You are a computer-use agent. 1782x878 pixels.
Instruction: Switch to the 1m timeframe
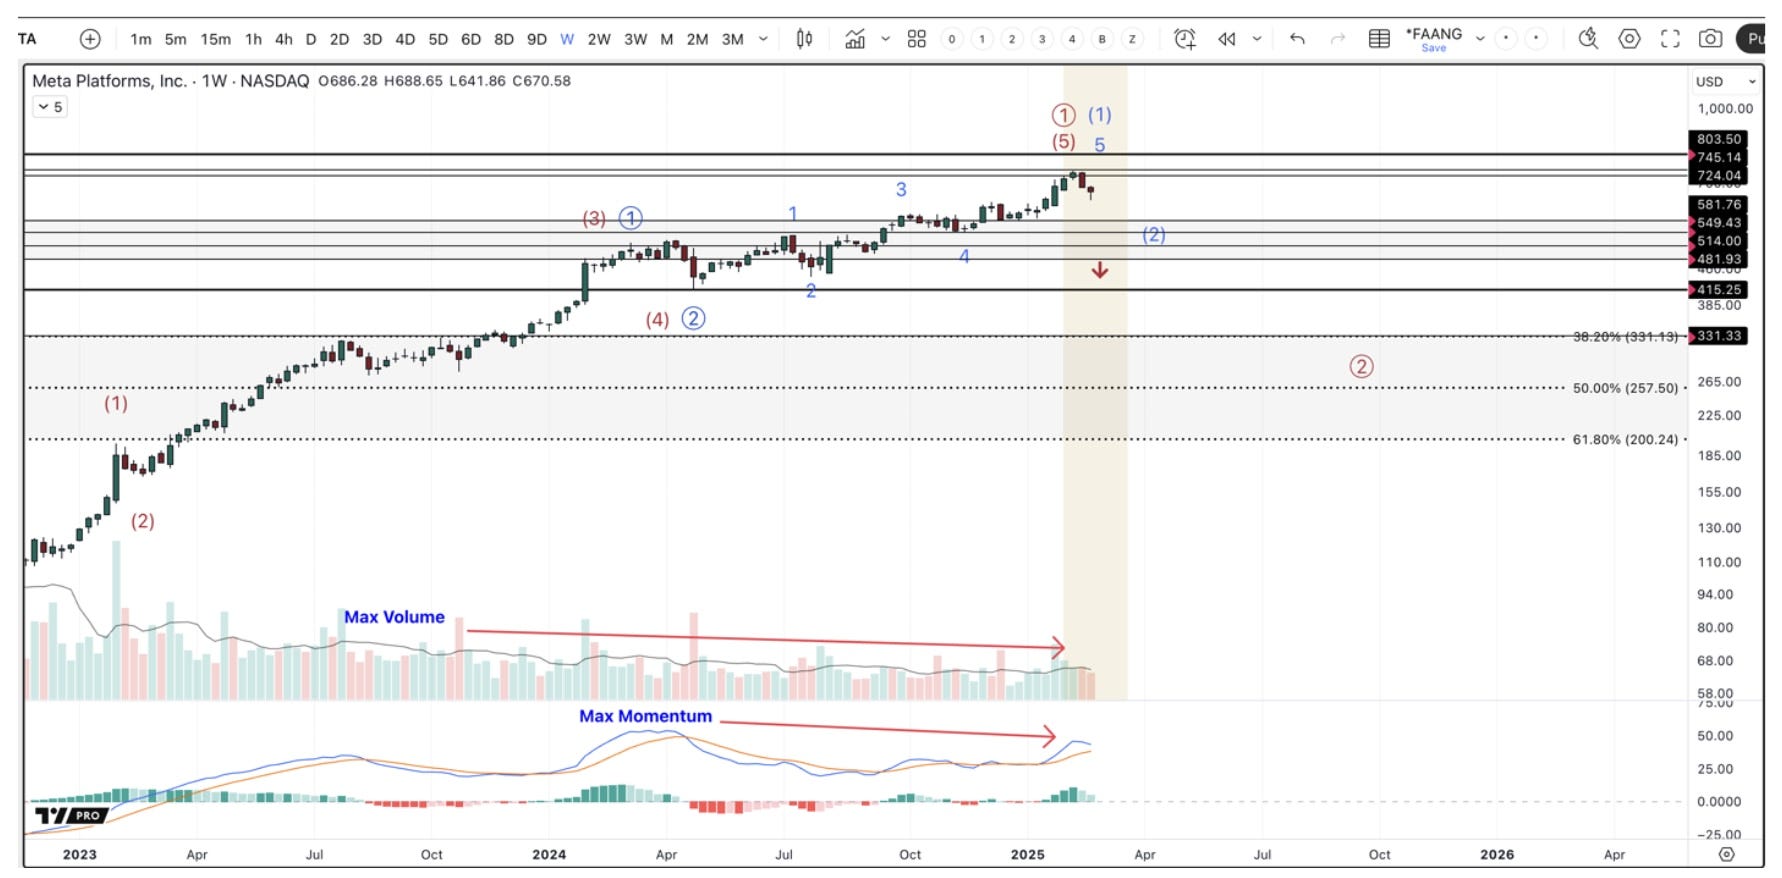141,39
